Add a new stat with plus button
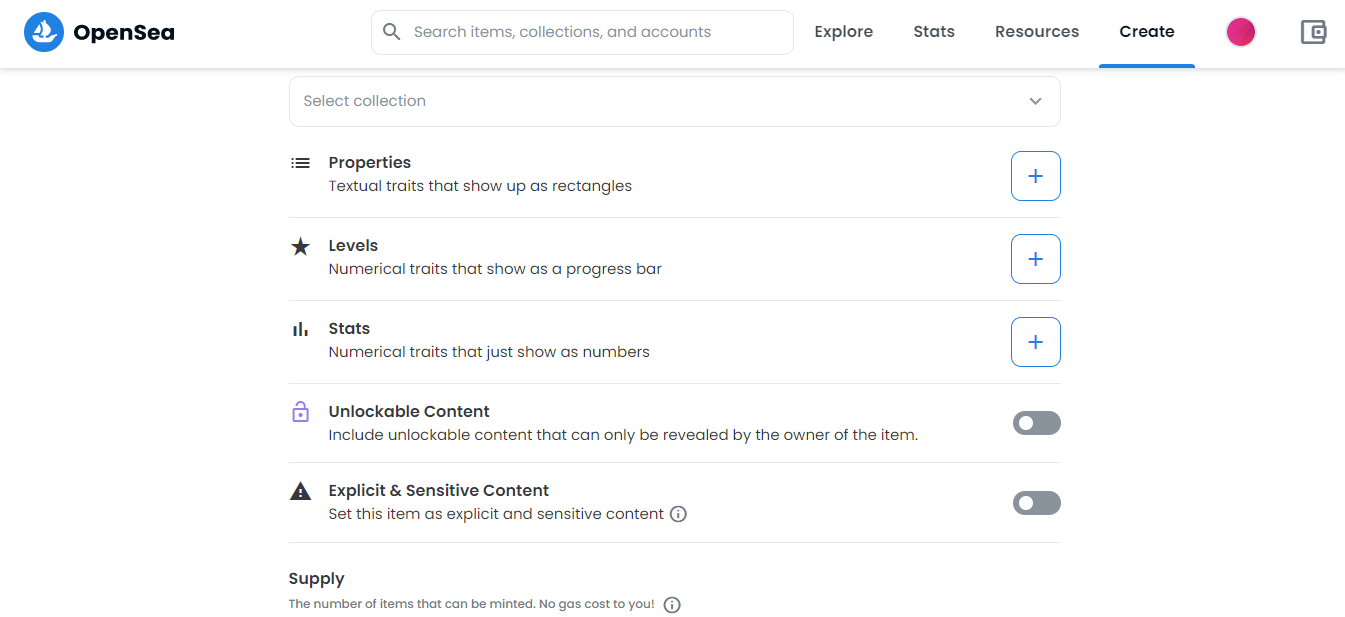This screenshot has width=1345, height=617. 1035,342
